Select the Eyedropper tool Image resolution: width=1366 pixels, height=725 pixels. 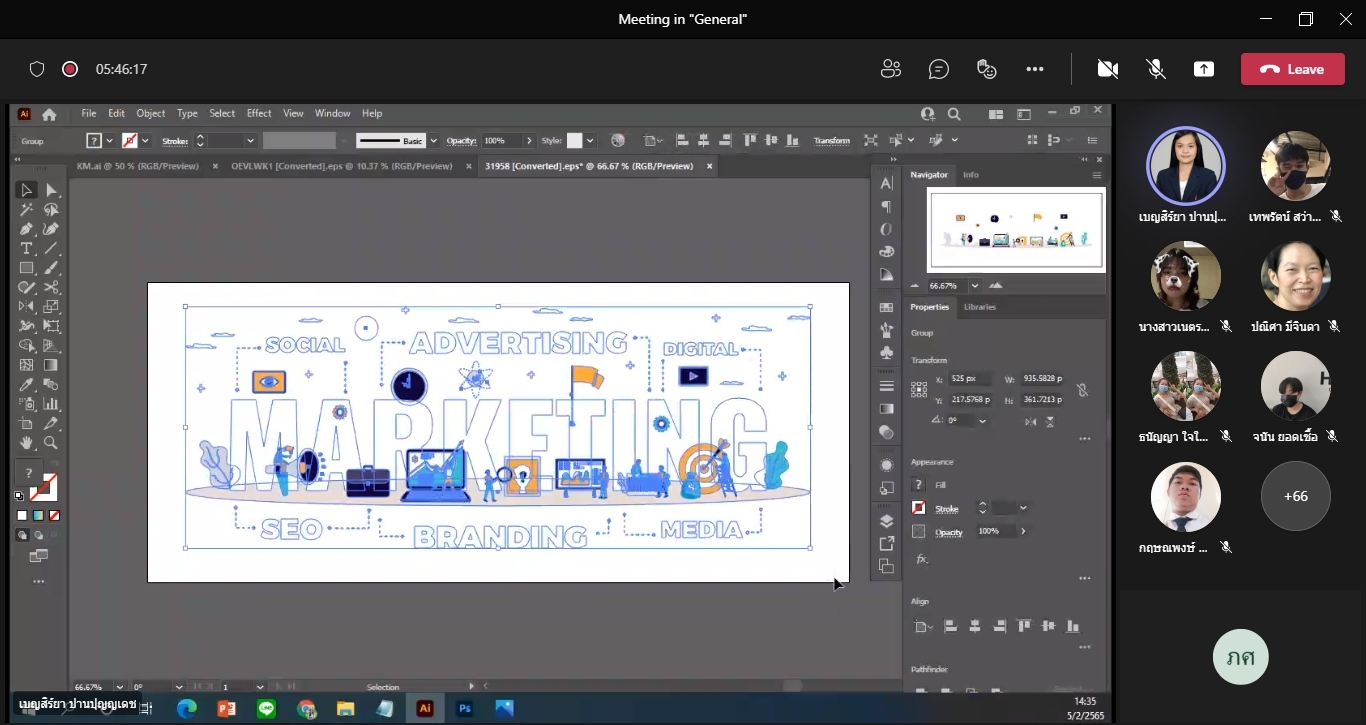click(x=27, y=385)
